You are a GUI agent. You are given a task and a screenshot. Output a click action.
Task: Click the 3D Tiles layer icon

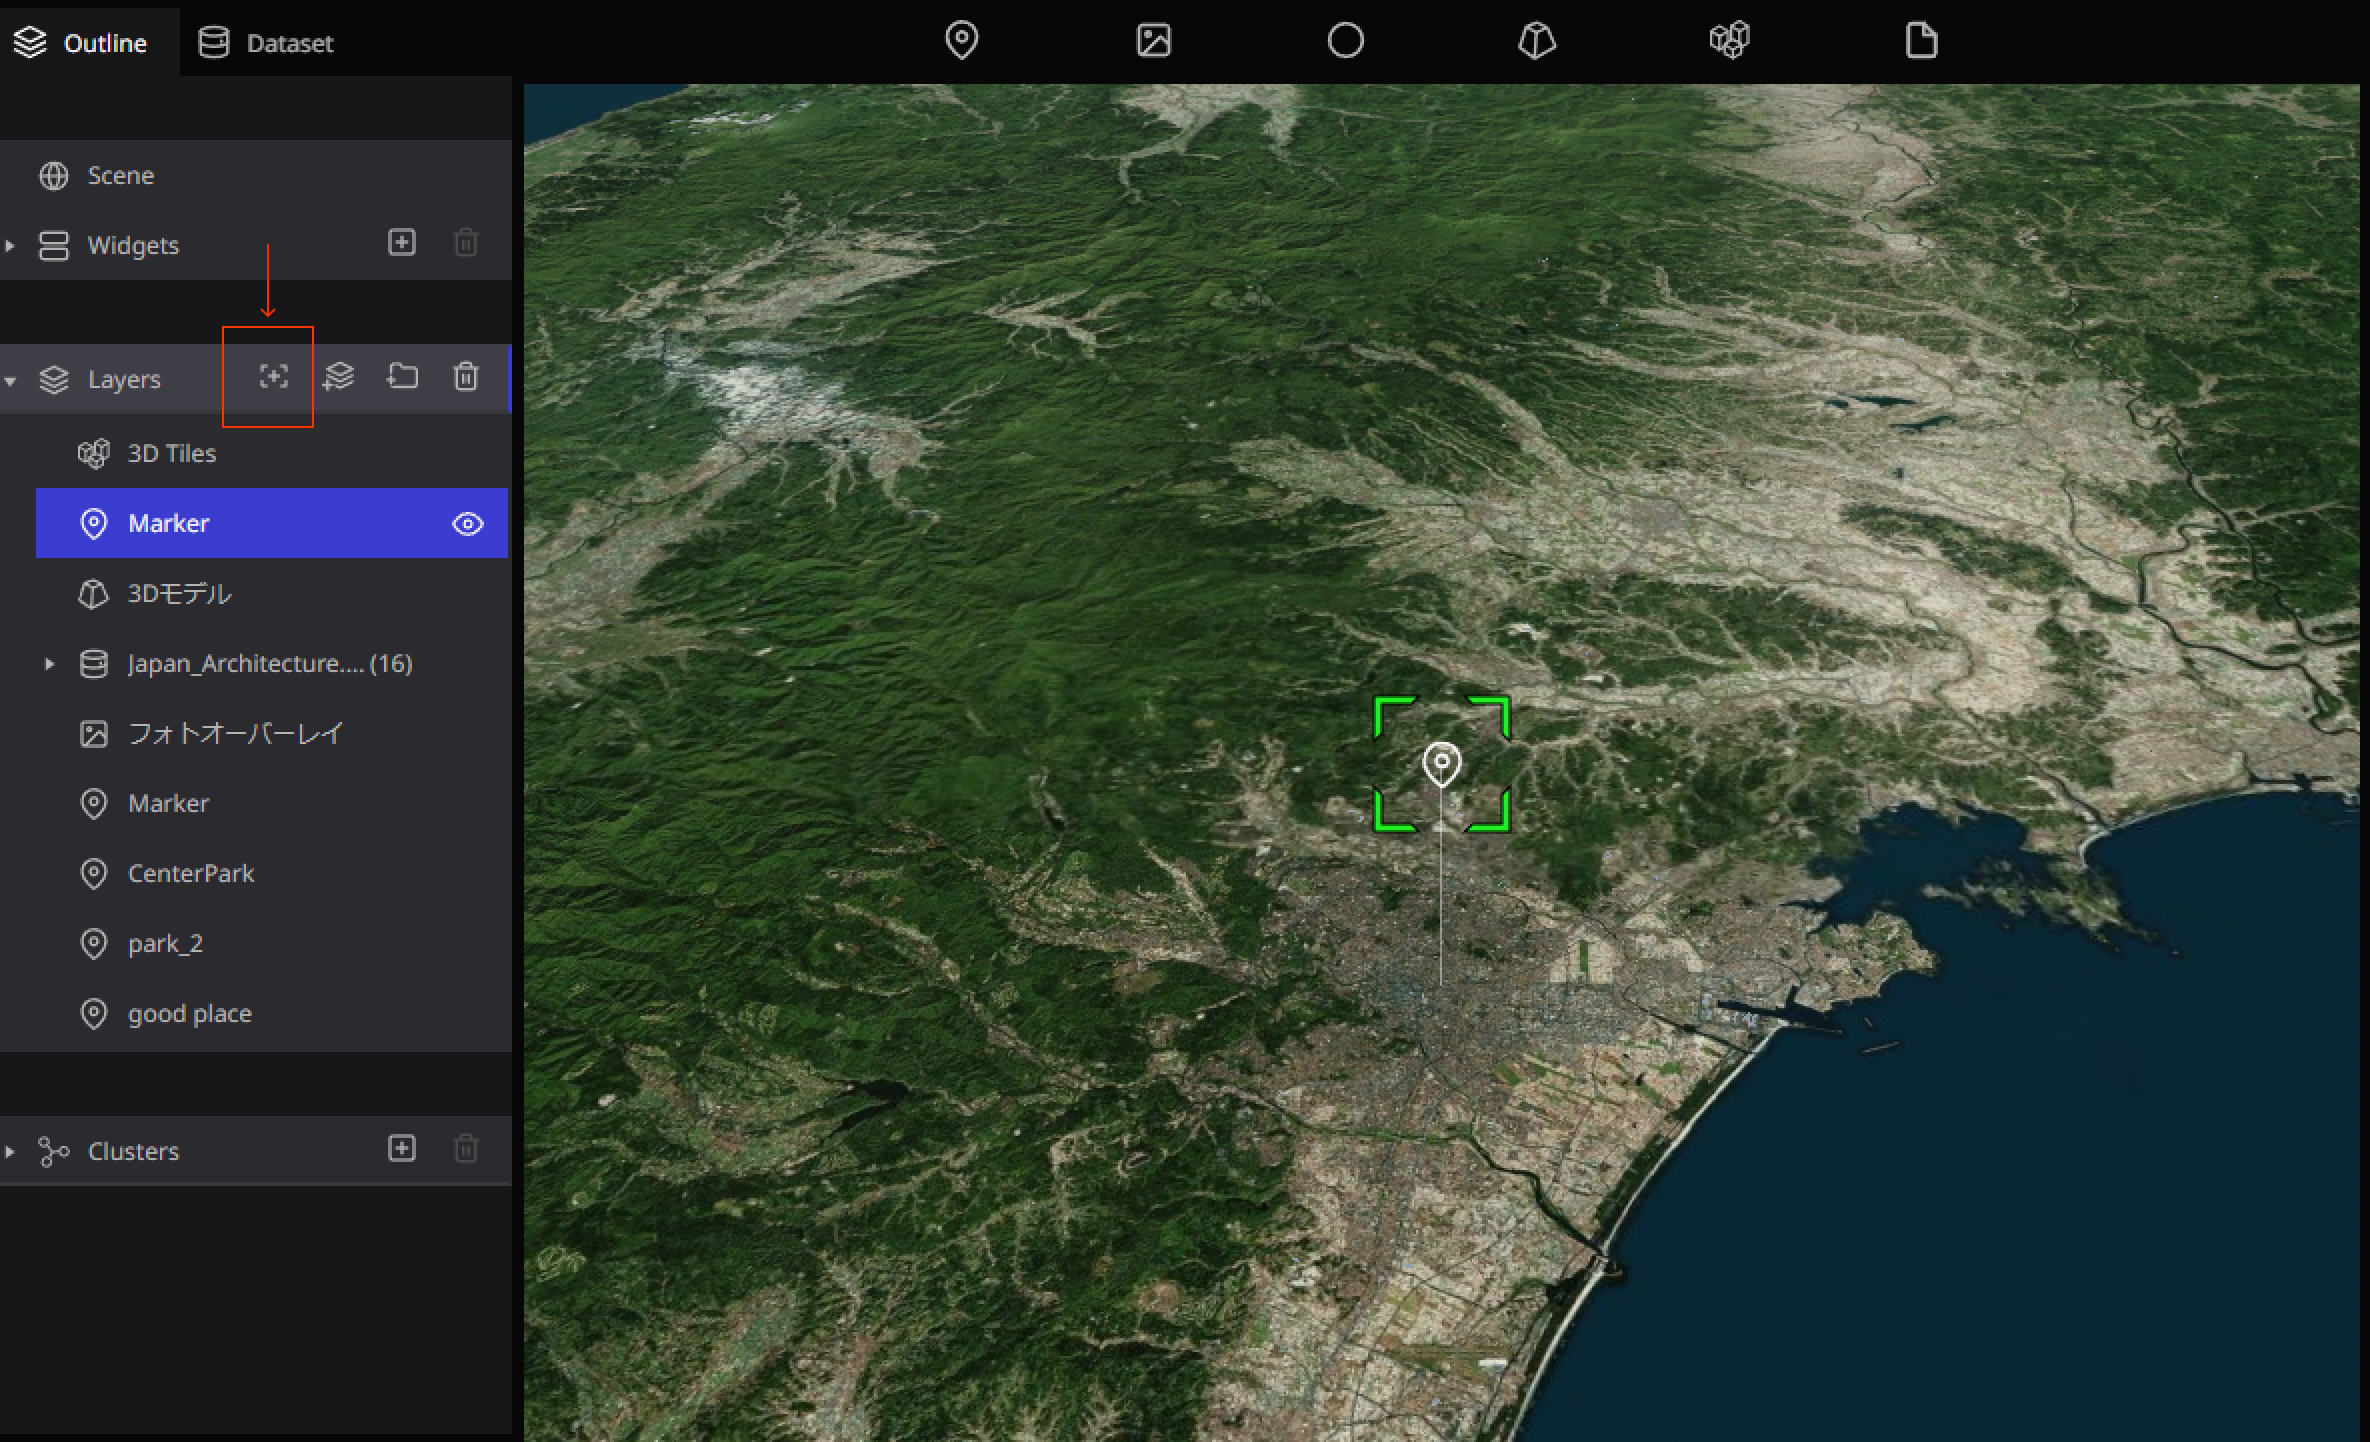(94, 454)
